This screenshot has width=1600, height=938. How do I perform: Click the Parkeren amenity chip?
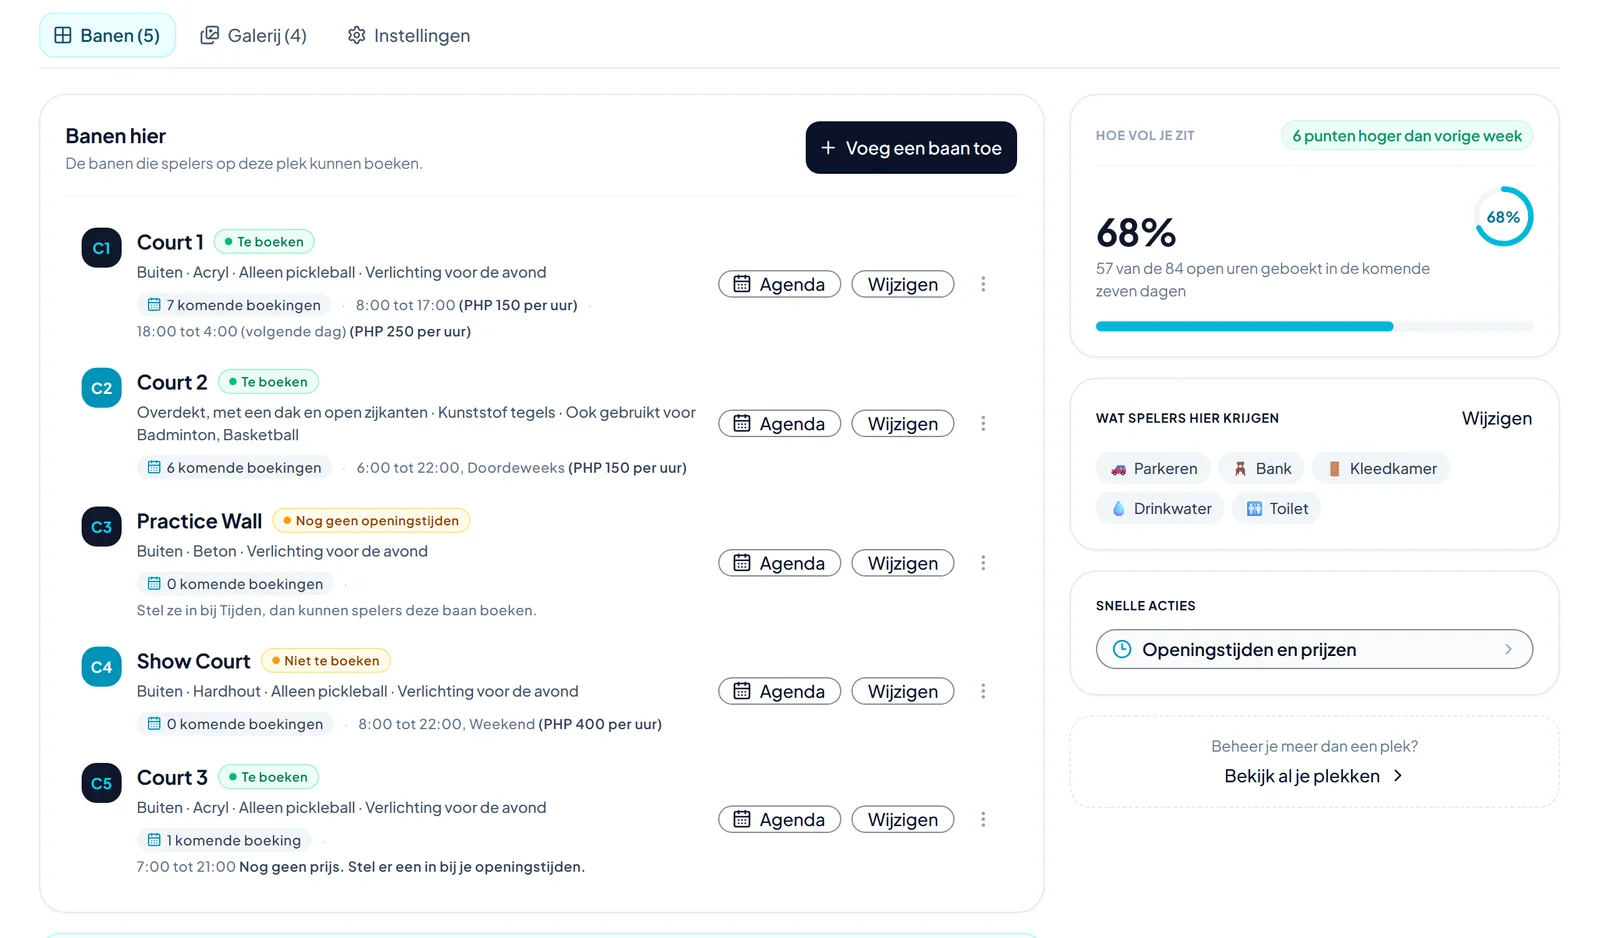(1153, 468)
